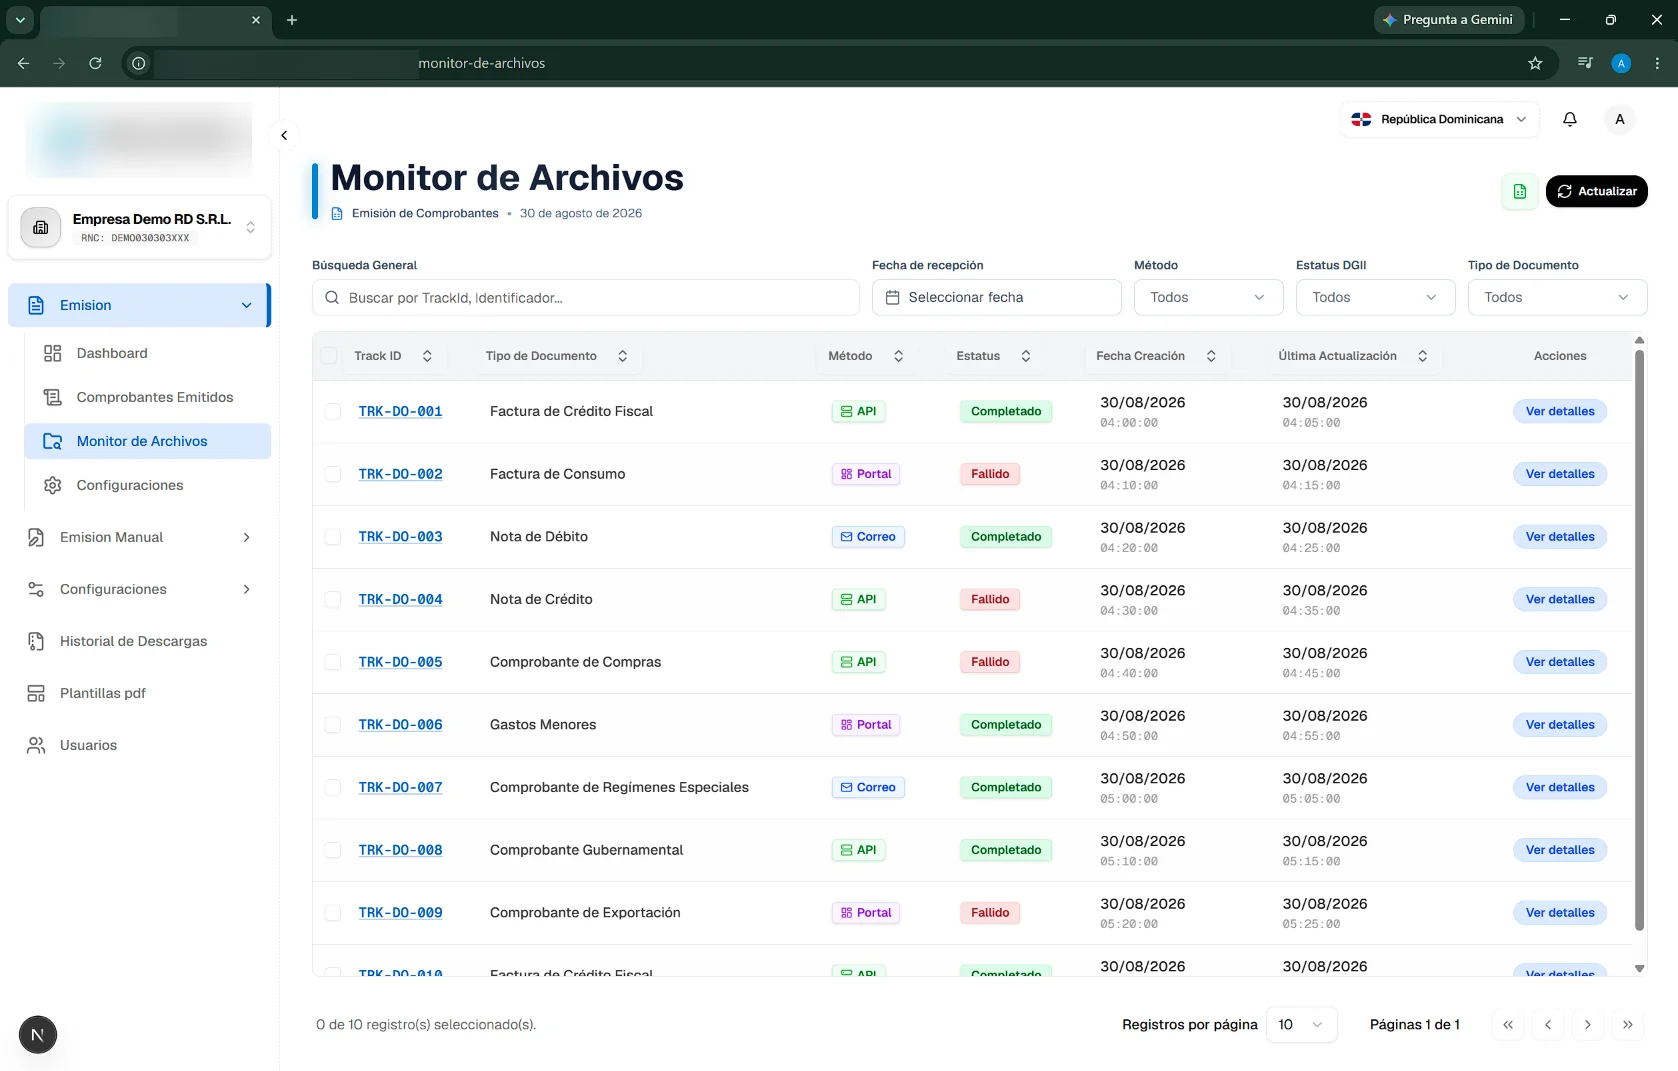This screenshot has width=1678, height=1071.
Task: Click the green export spreadsheet icon
Action: (1519, 191)
